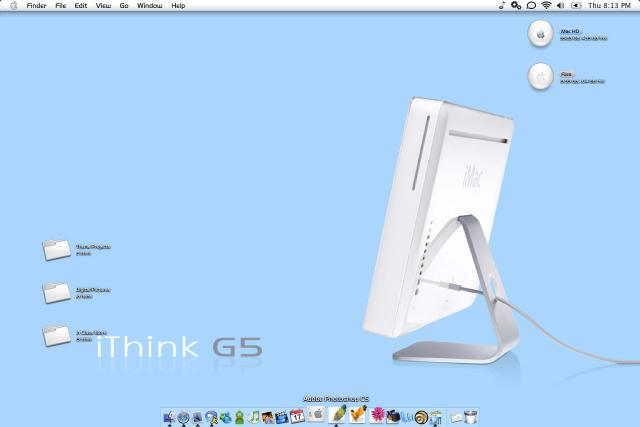Open the golden spiral dock icon
640x427 pixels.
[421, 417]
